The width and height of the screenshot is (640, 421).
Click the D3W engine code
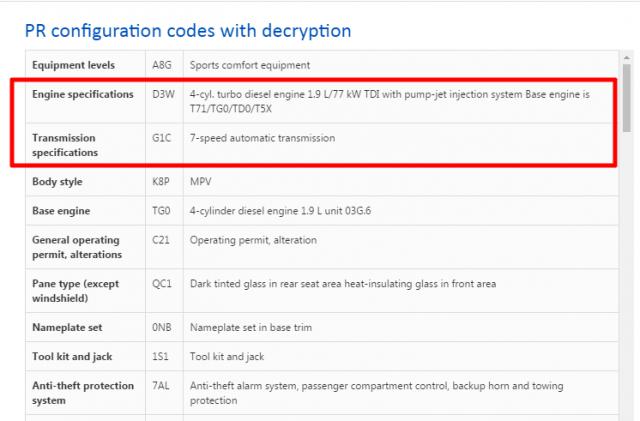[163, 94]
